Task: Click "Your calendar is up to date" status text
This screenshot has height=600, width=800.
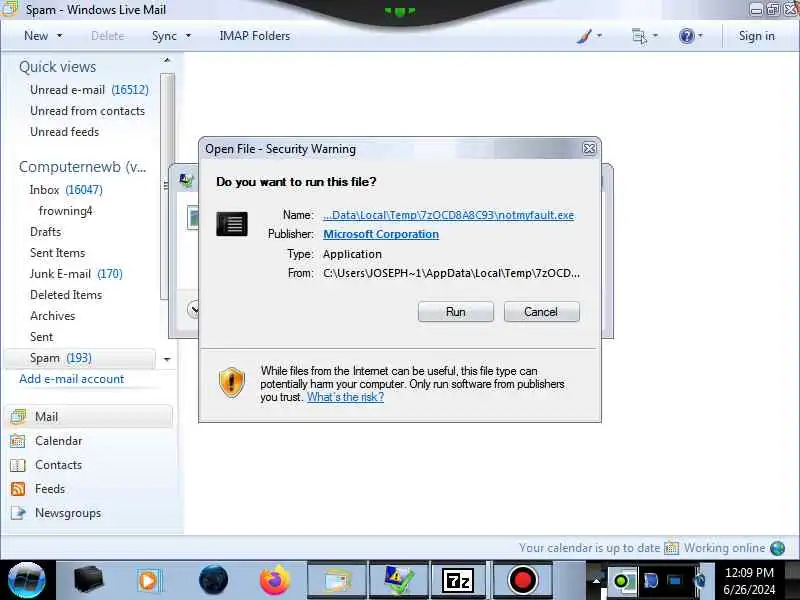Action: [x=589, y=548]
